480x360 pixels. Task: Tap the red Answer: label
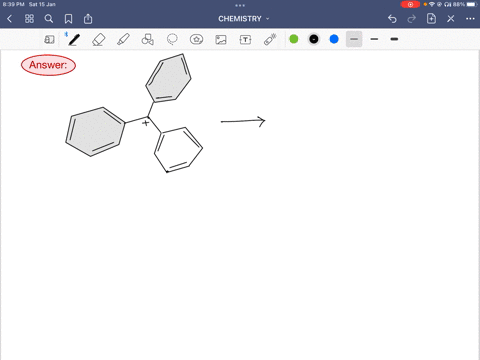(48, 65)
